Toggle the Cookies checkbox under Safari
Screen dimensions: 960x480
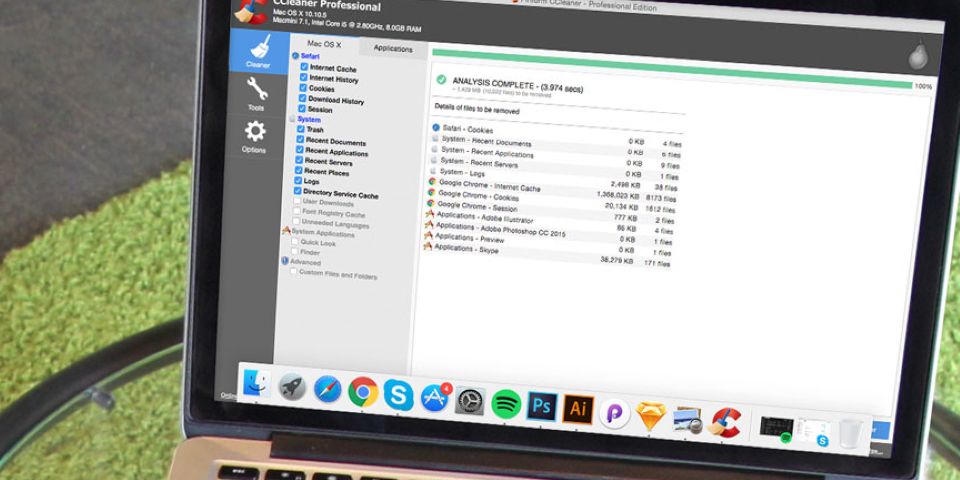[x=303, y=88]
